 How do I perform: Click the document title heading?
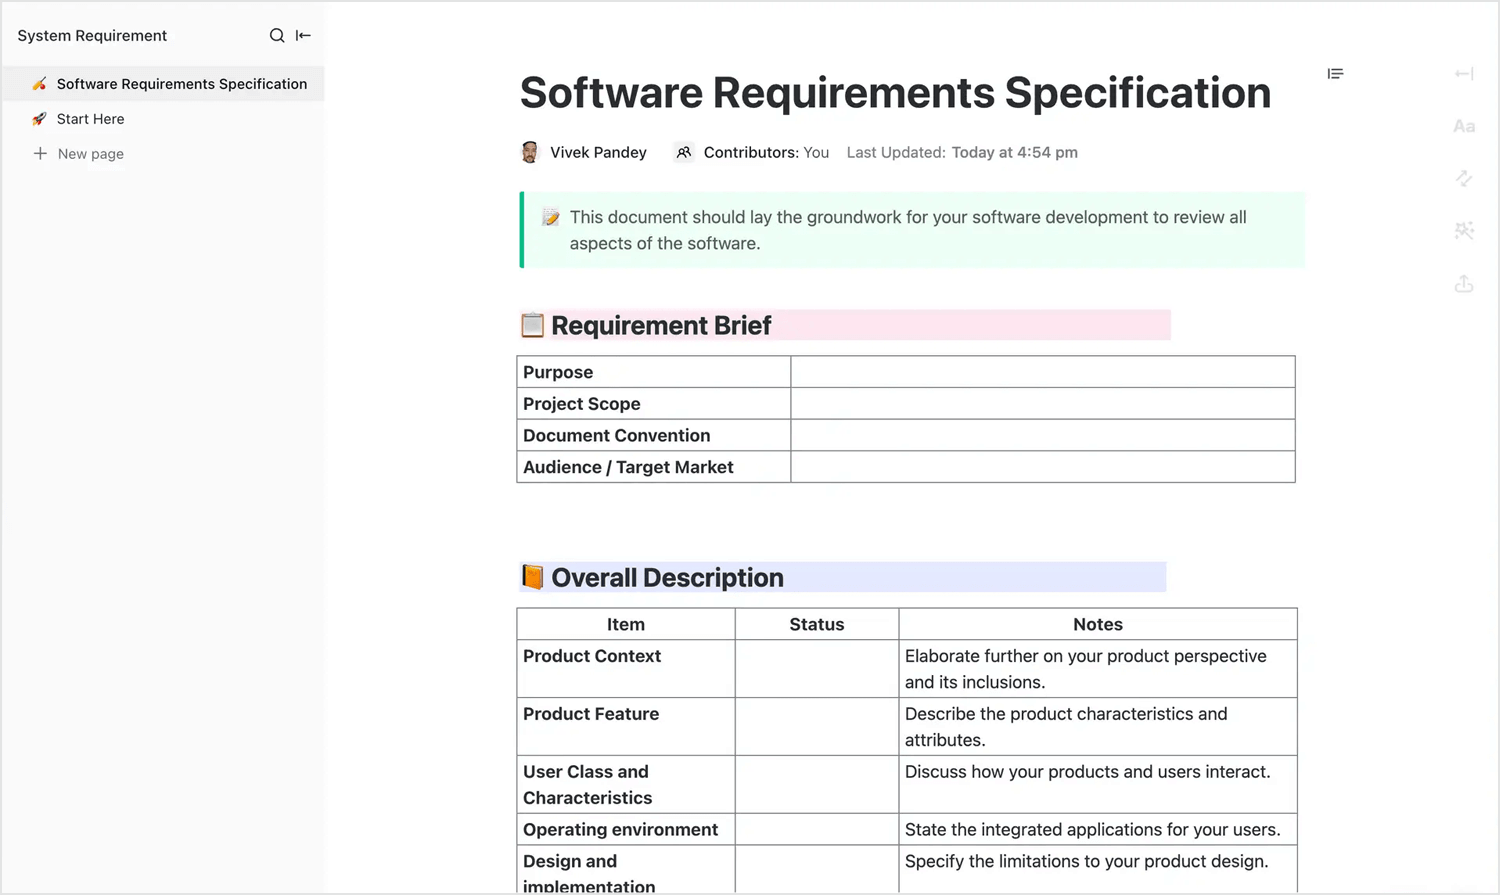895,93
